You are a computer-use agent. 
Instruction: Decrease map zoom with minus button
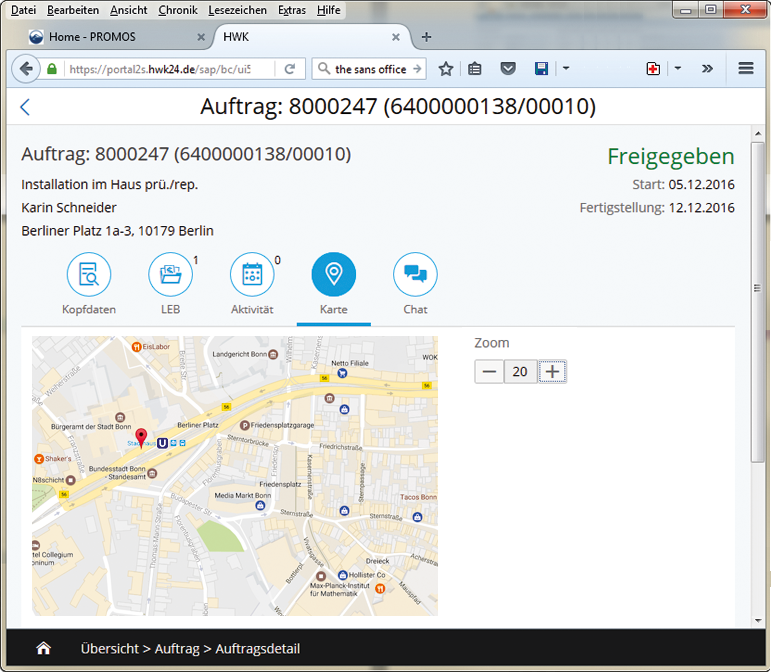point(489,372)
